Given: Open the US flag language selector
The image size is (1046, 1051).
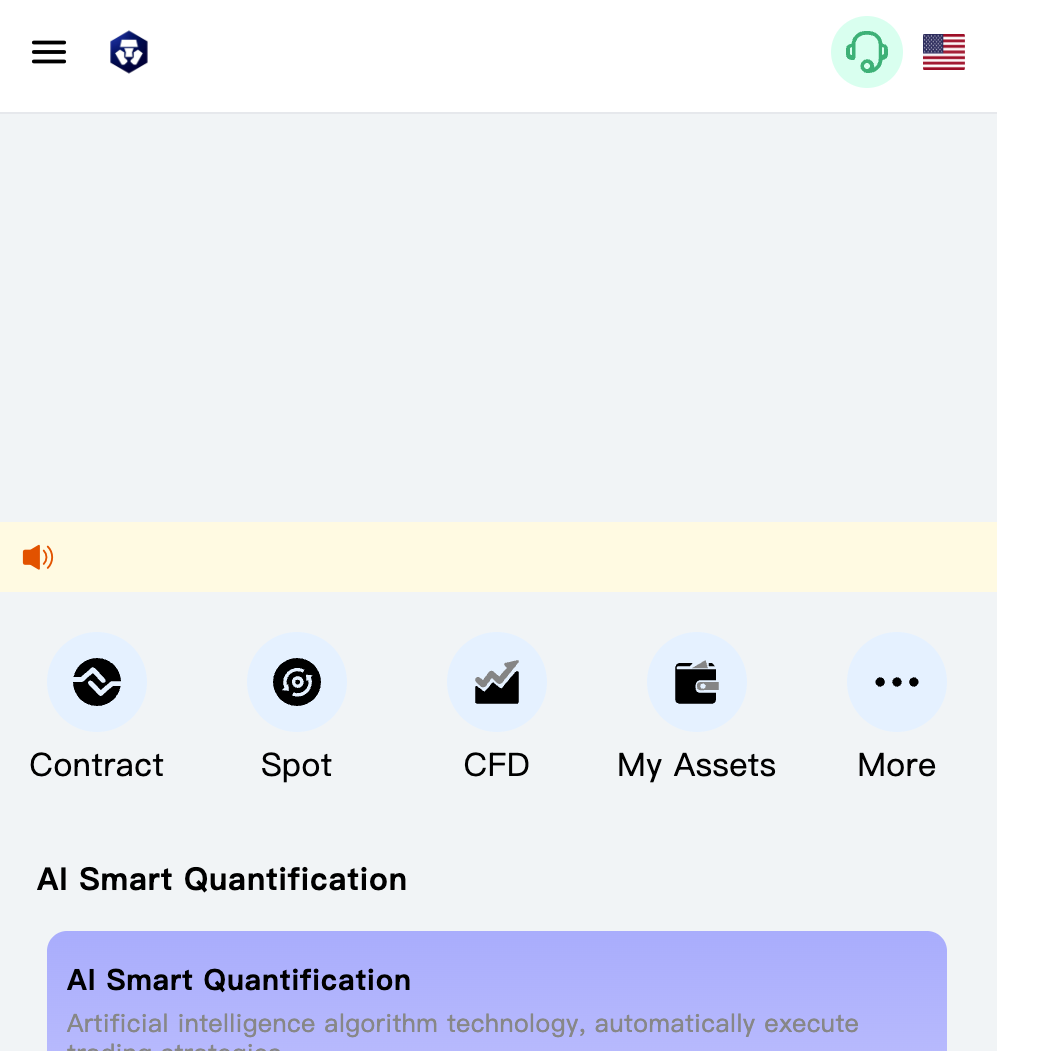Looking at the screenshot, I should (x=943, y=52).
